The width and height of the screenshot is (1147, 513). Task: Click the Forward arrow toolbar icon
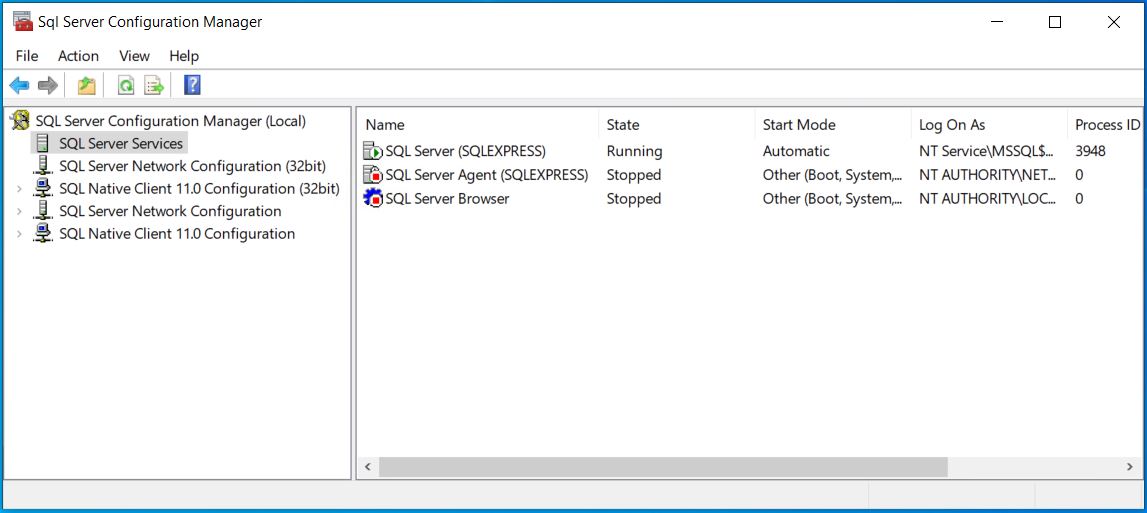tap(48, 86)
